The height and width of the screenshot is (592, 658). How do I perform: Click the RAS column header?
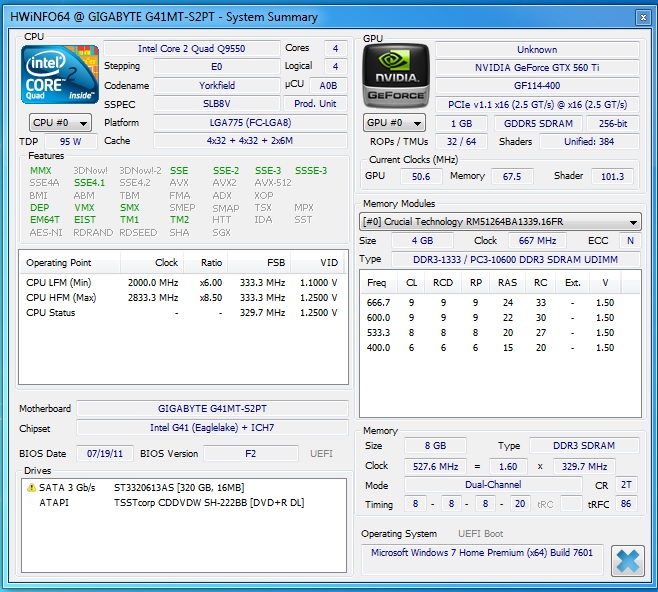click(x=508, y=283)
